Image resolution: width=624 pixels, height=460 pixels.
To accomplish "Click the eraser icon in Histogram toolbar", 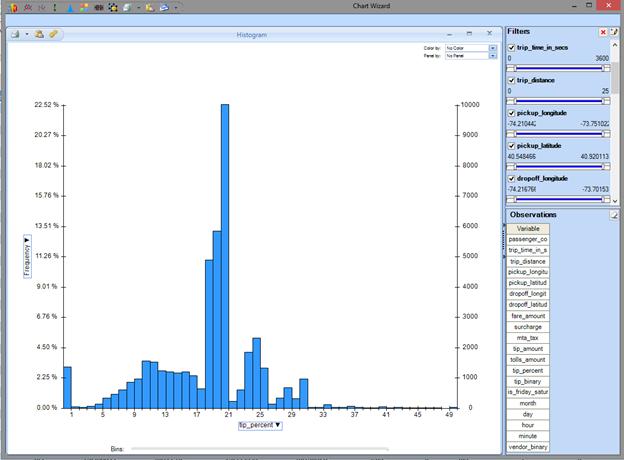I will click(53, 34).
